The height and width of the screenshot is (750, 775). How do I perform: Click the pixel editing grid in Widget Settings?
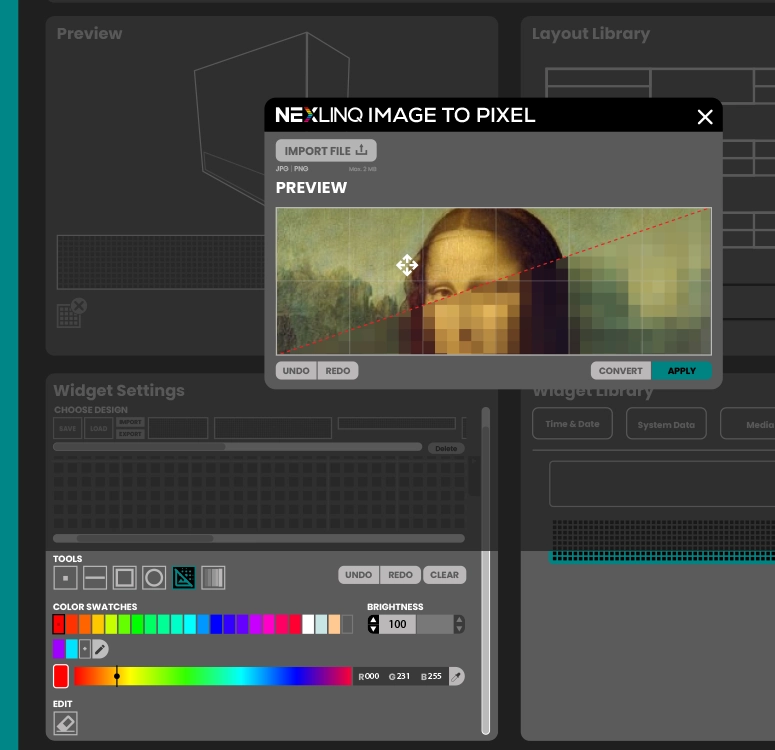(x=258, y=493)
